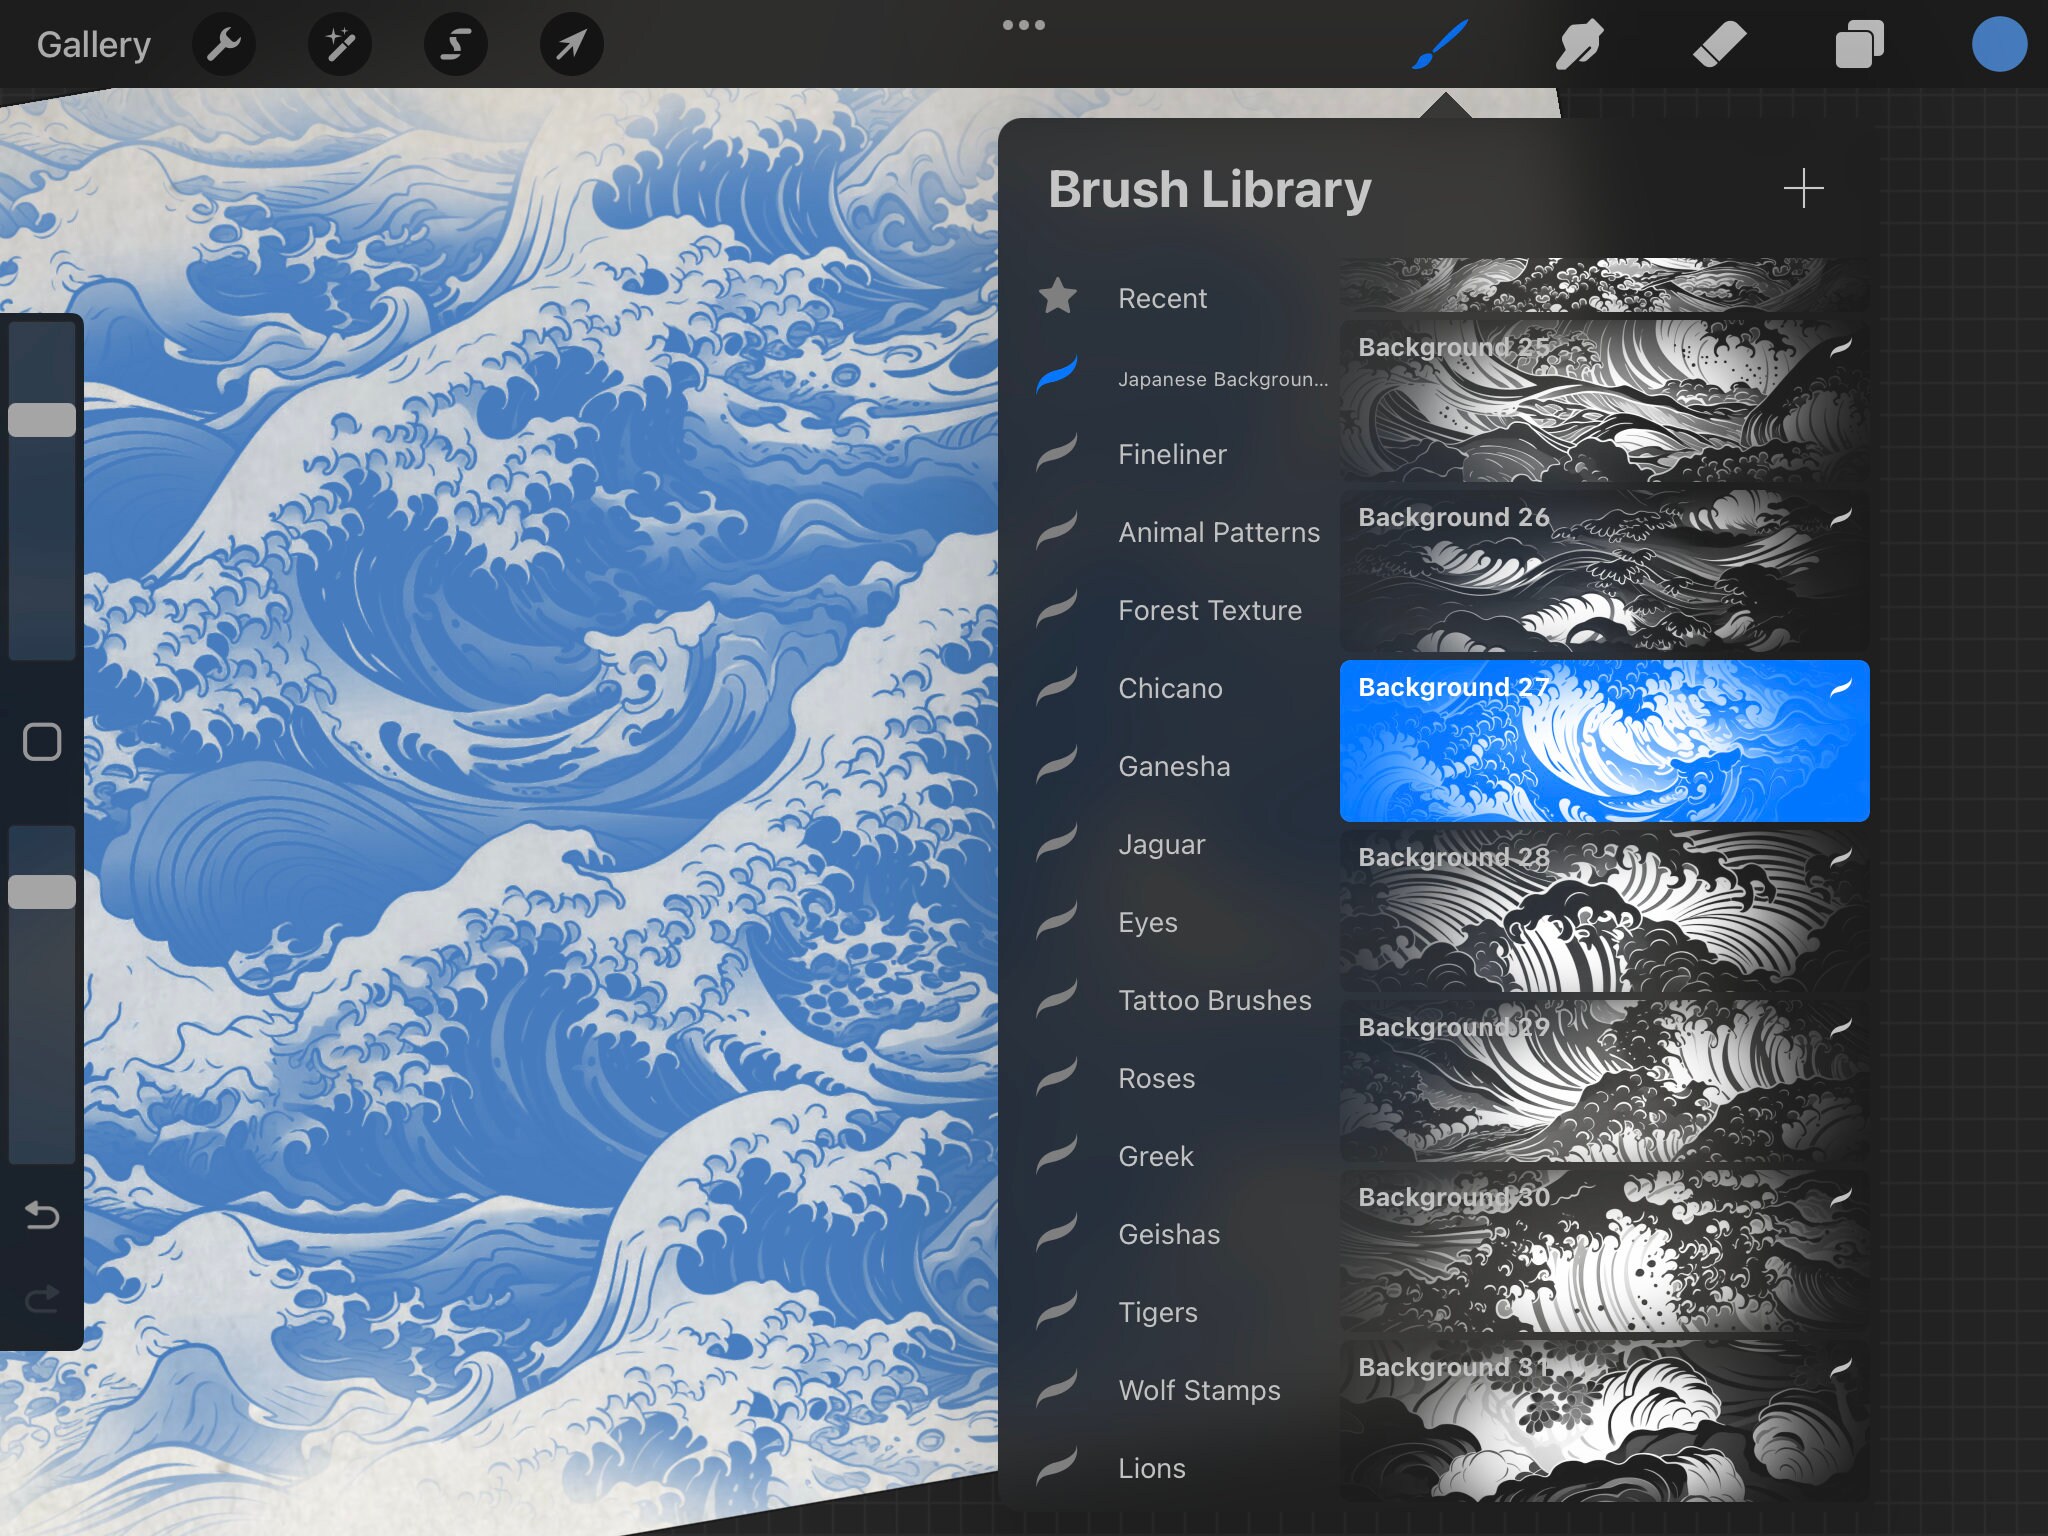Screen dimensions: 2048x1536
Task: Tap the three-dot menu at top center
Action: [1024, 25]
